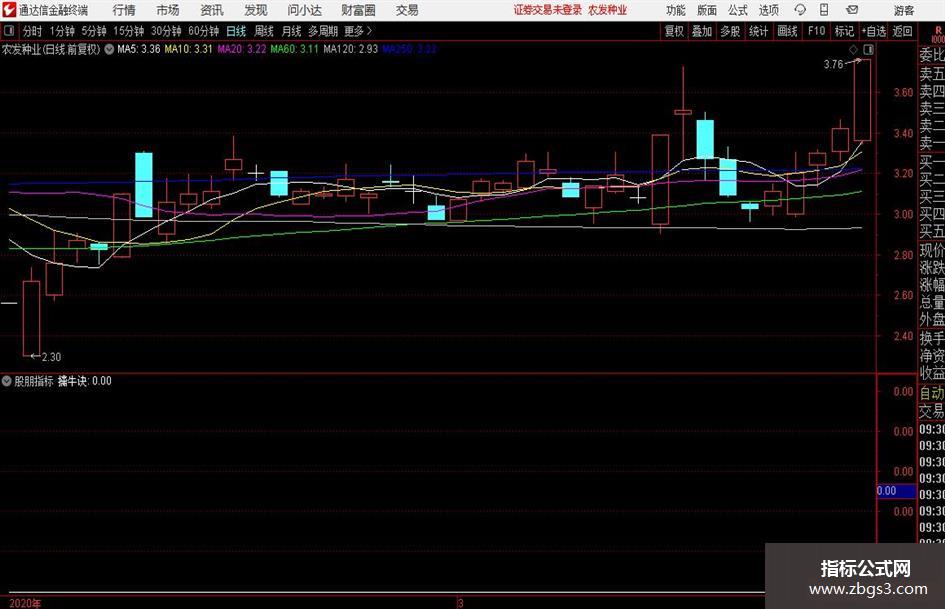Open the 财富圈 menu

(x=358, y=10)
